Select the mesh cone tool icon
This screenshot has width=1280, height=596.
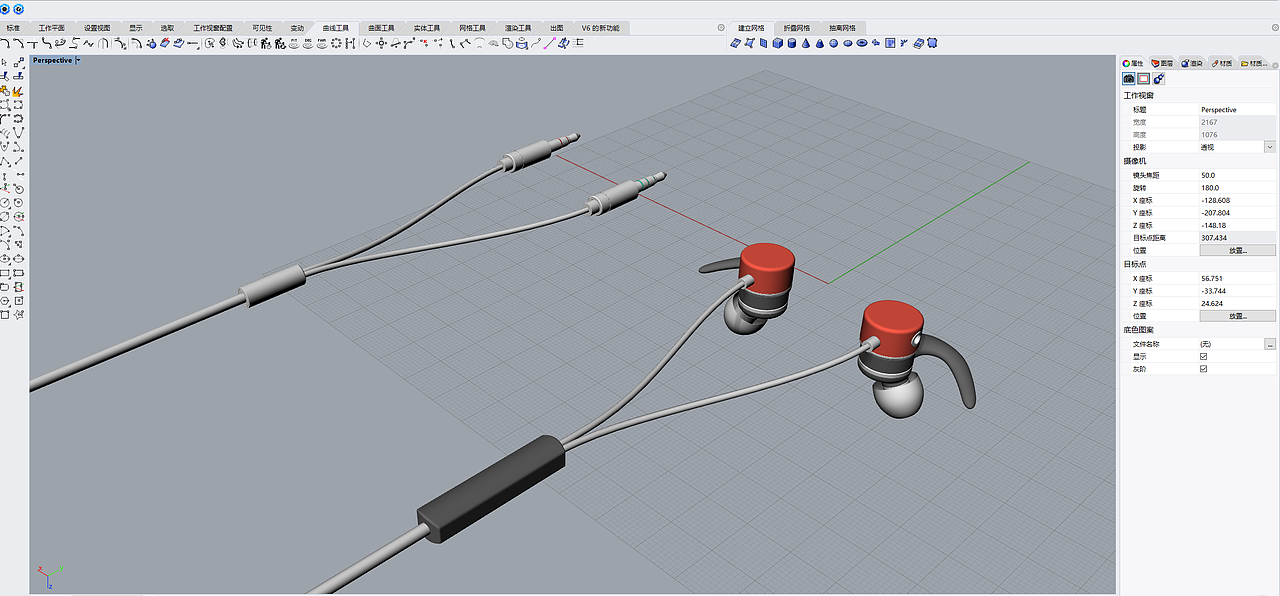pyautogui.click(x=806, y=43)
